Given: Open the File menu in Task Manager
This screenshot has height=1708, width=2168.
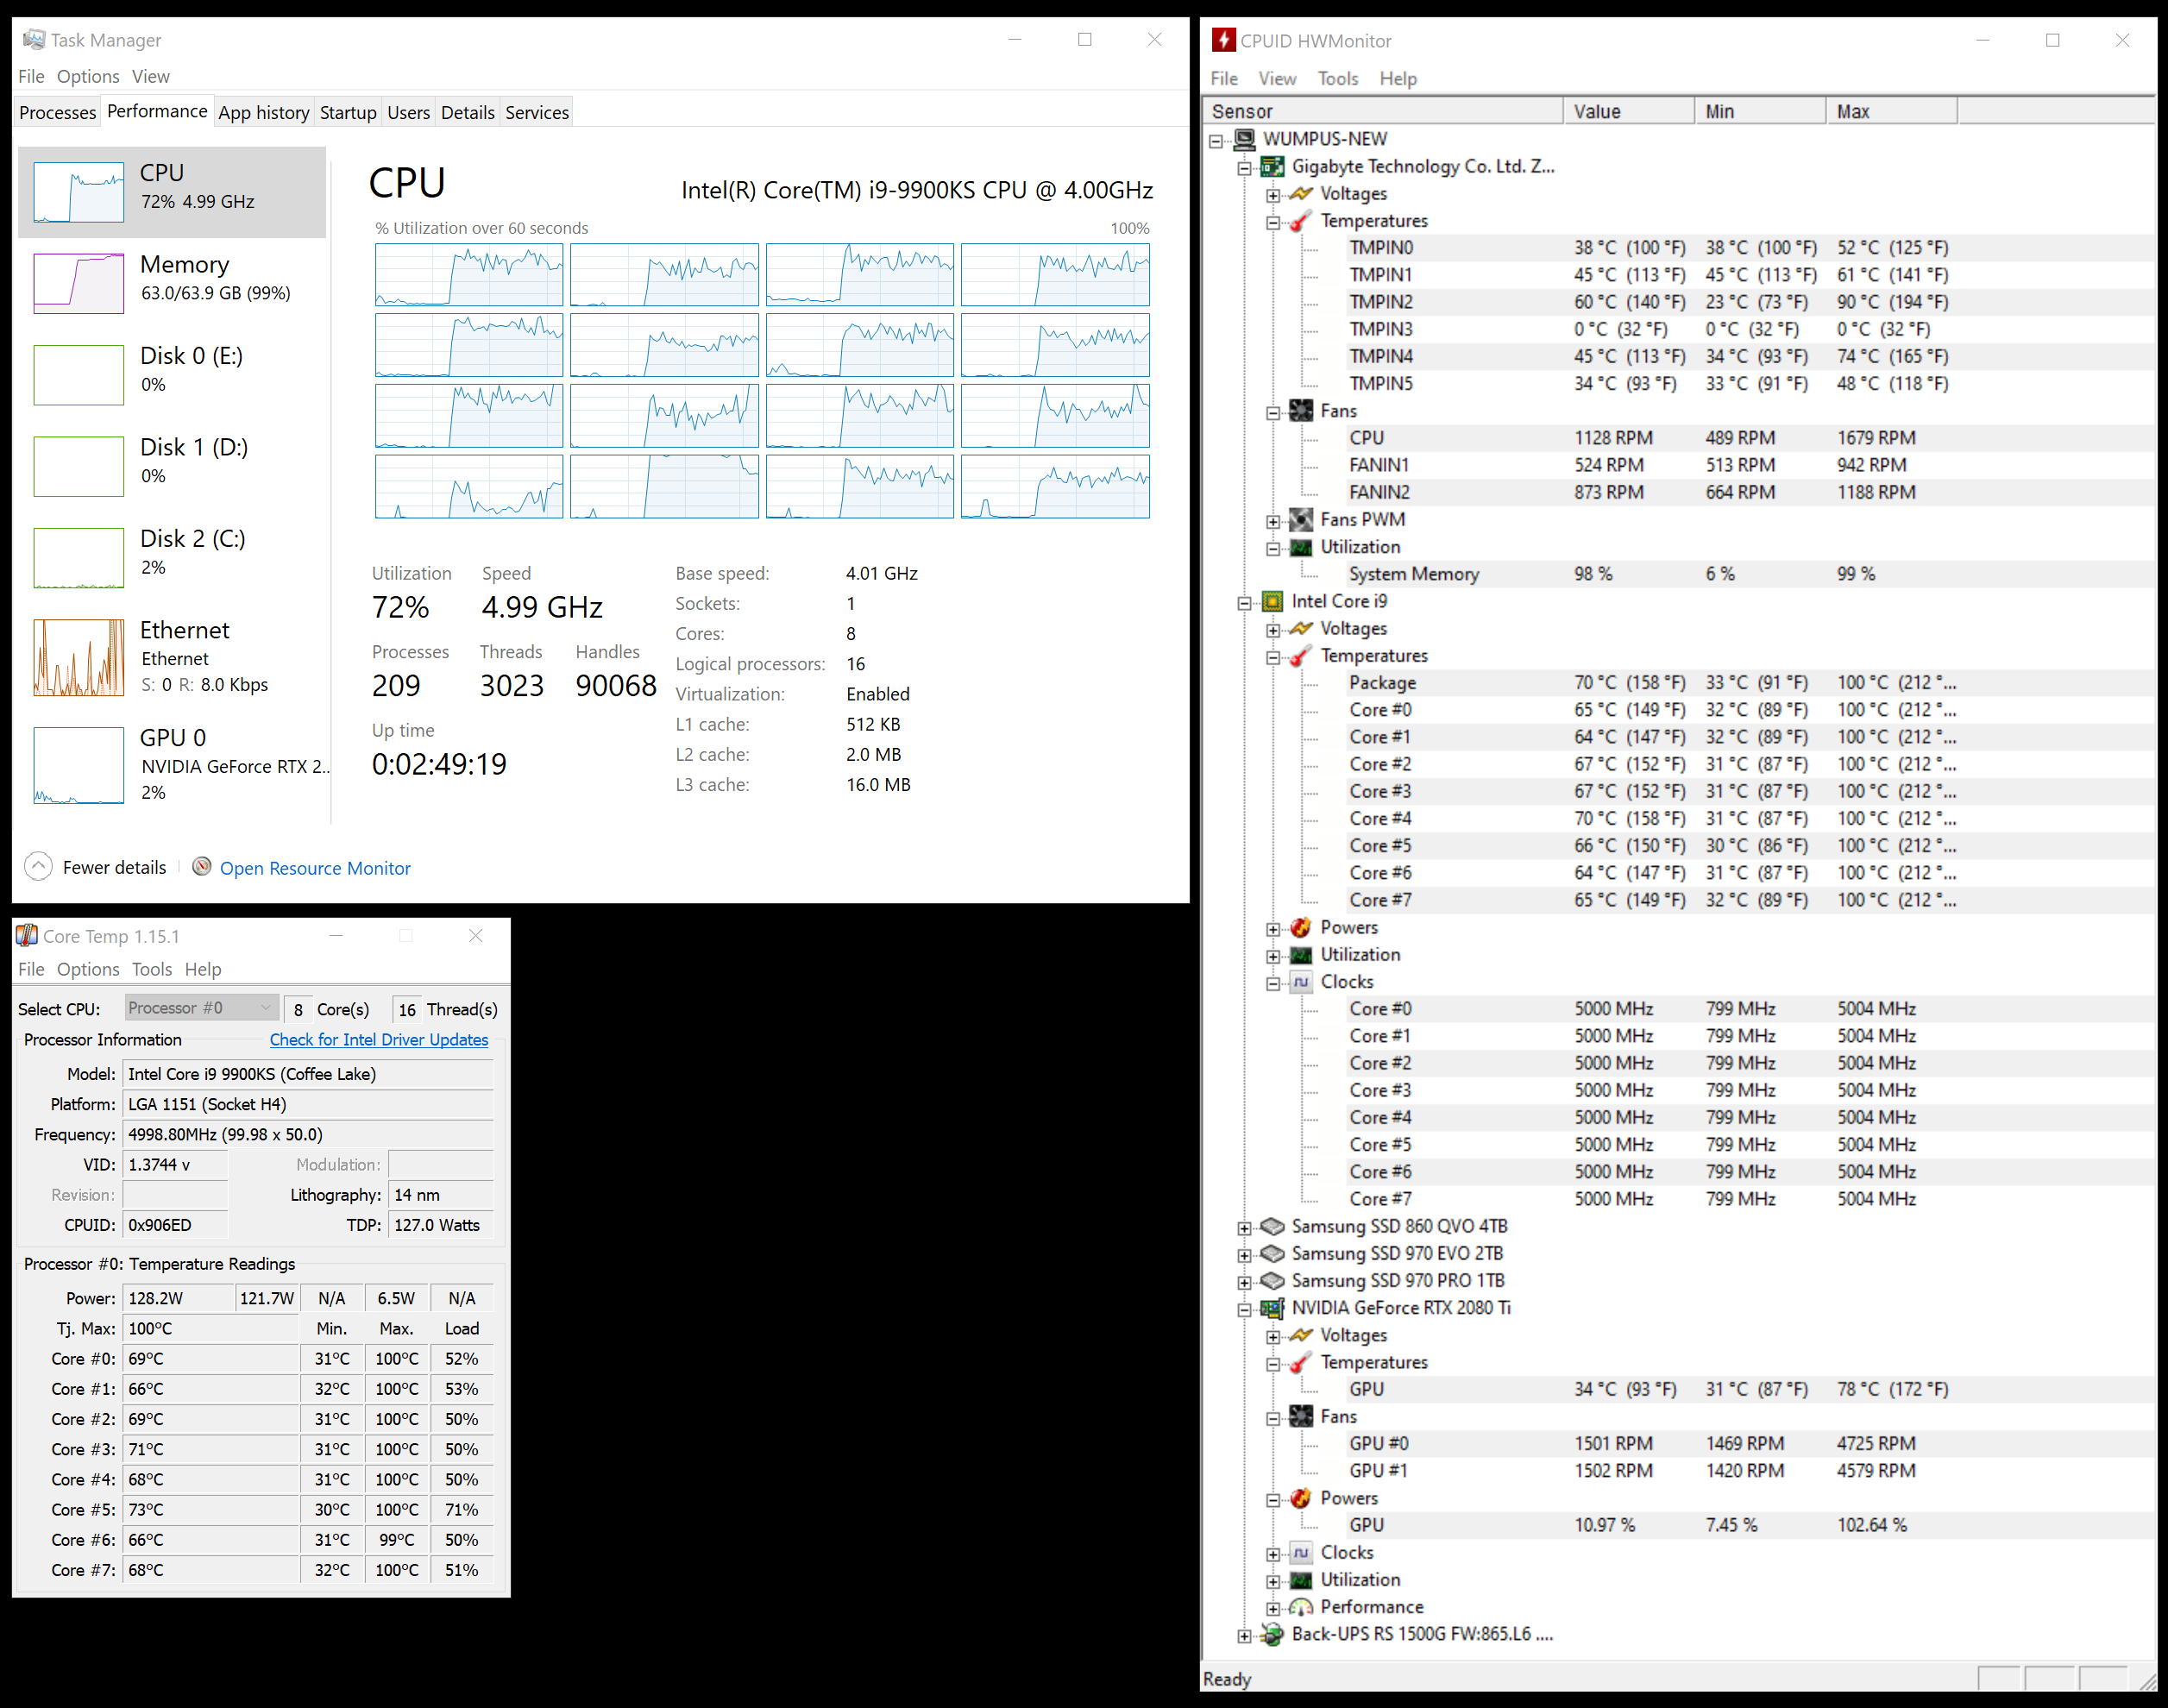Looking at the screenshot, I should pyautogui.click(x=30, y=76).
